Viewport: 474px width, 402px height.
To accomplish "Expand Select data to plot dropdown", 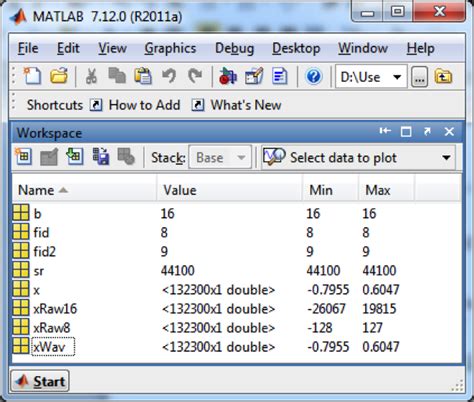I will (x=446, y=158).
